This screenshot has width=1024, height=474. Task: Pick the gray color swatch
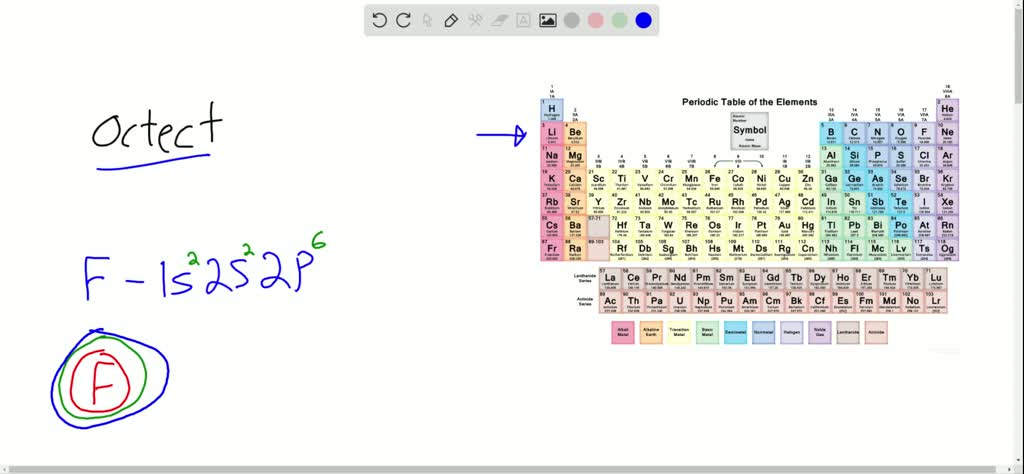pos(572,20)
